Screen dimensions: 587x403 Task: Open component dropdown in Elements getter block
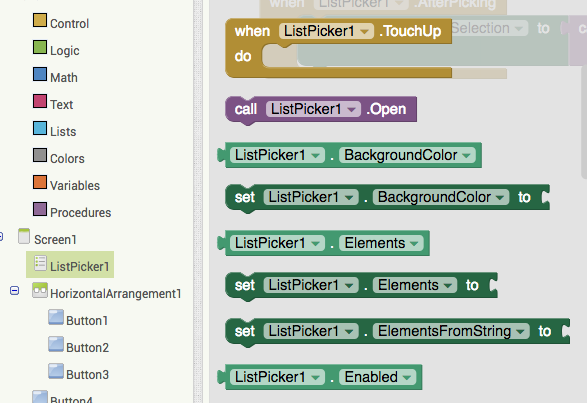click(x=277, y=243)
